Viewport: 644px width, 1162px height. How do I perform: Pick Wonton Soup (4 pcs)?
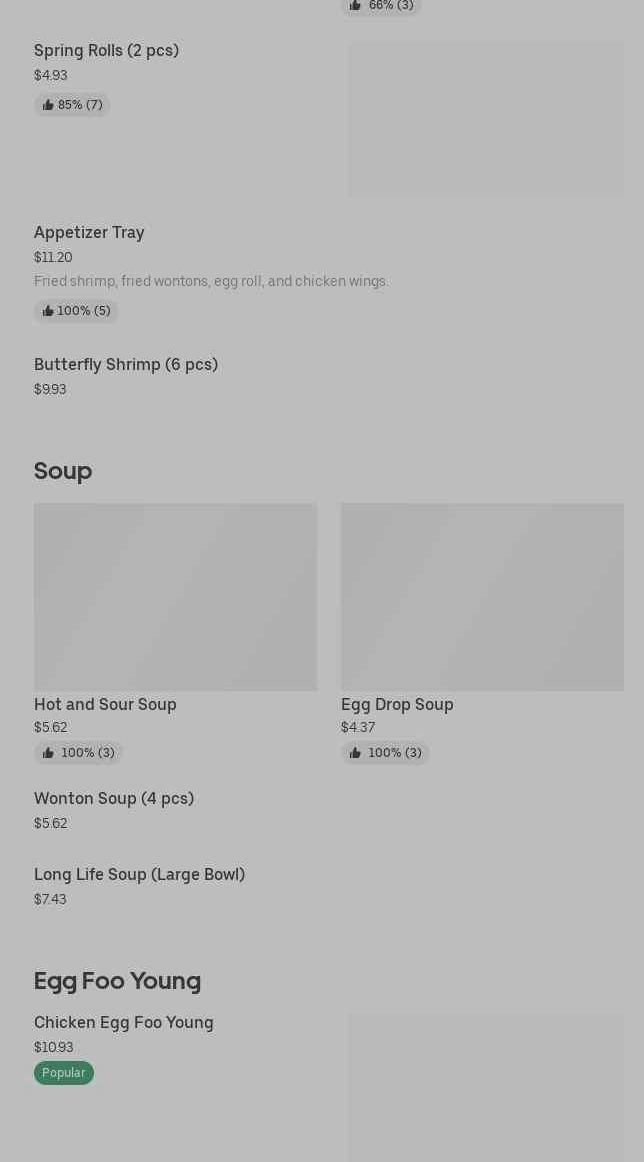click(114, 799)
